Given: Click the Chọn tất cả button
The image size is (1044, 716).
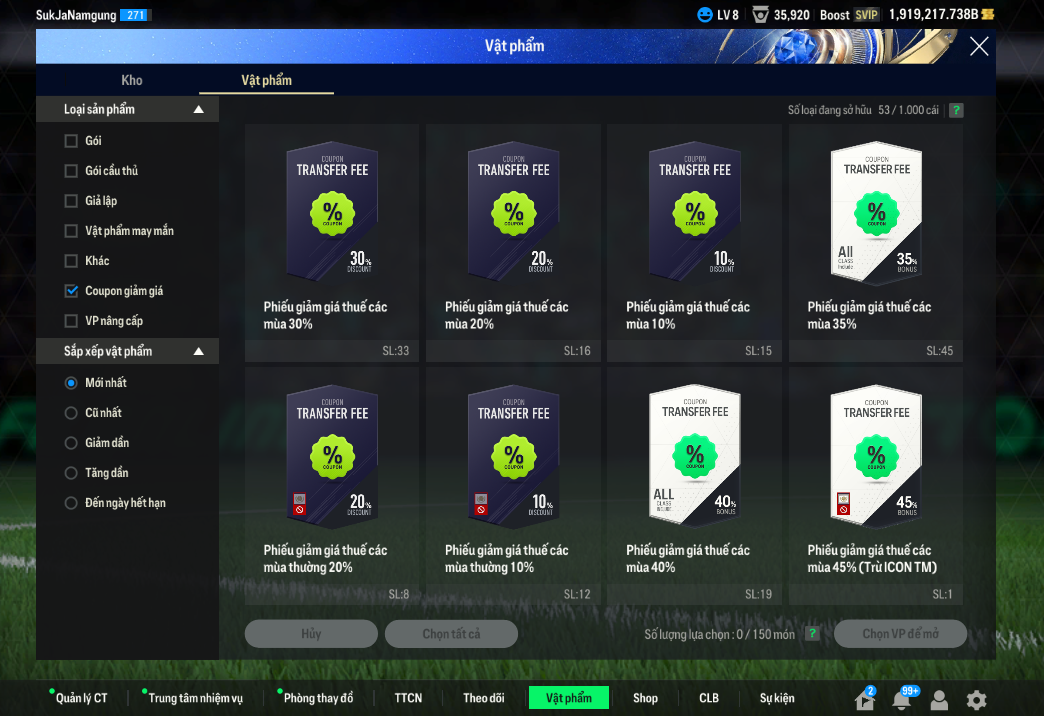Looking at the screenshot, I should click(451, 634).
